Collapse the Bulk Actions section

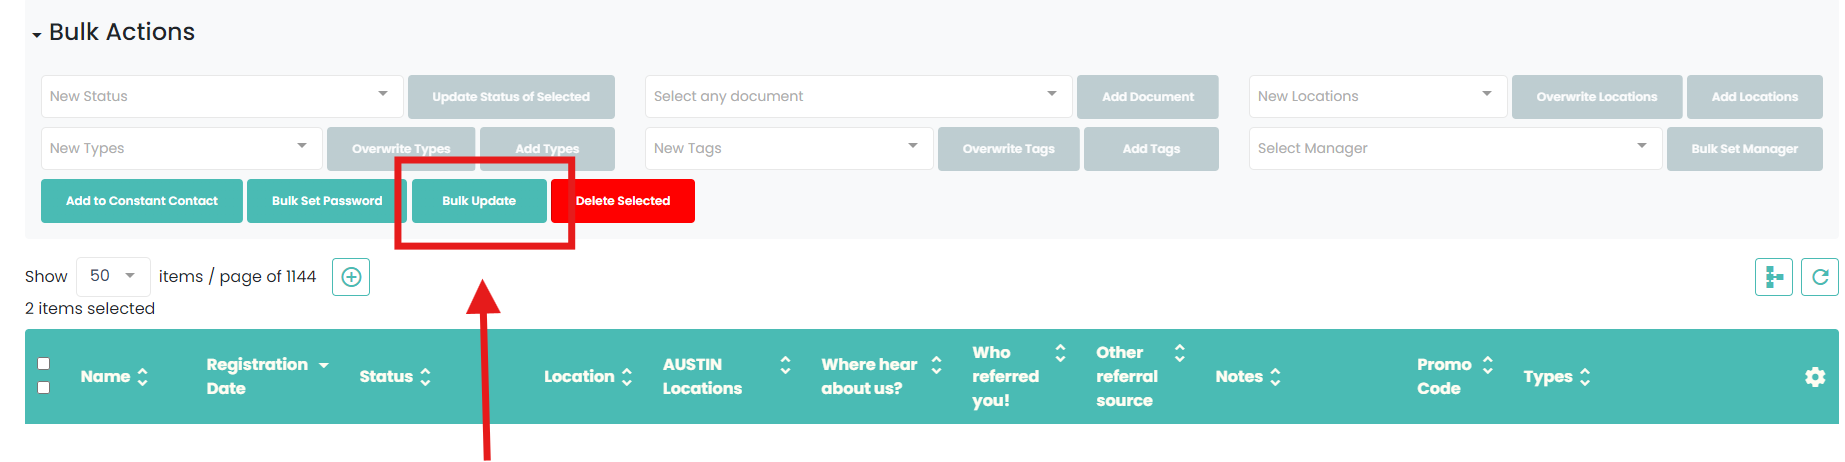(x=37, y=34)
